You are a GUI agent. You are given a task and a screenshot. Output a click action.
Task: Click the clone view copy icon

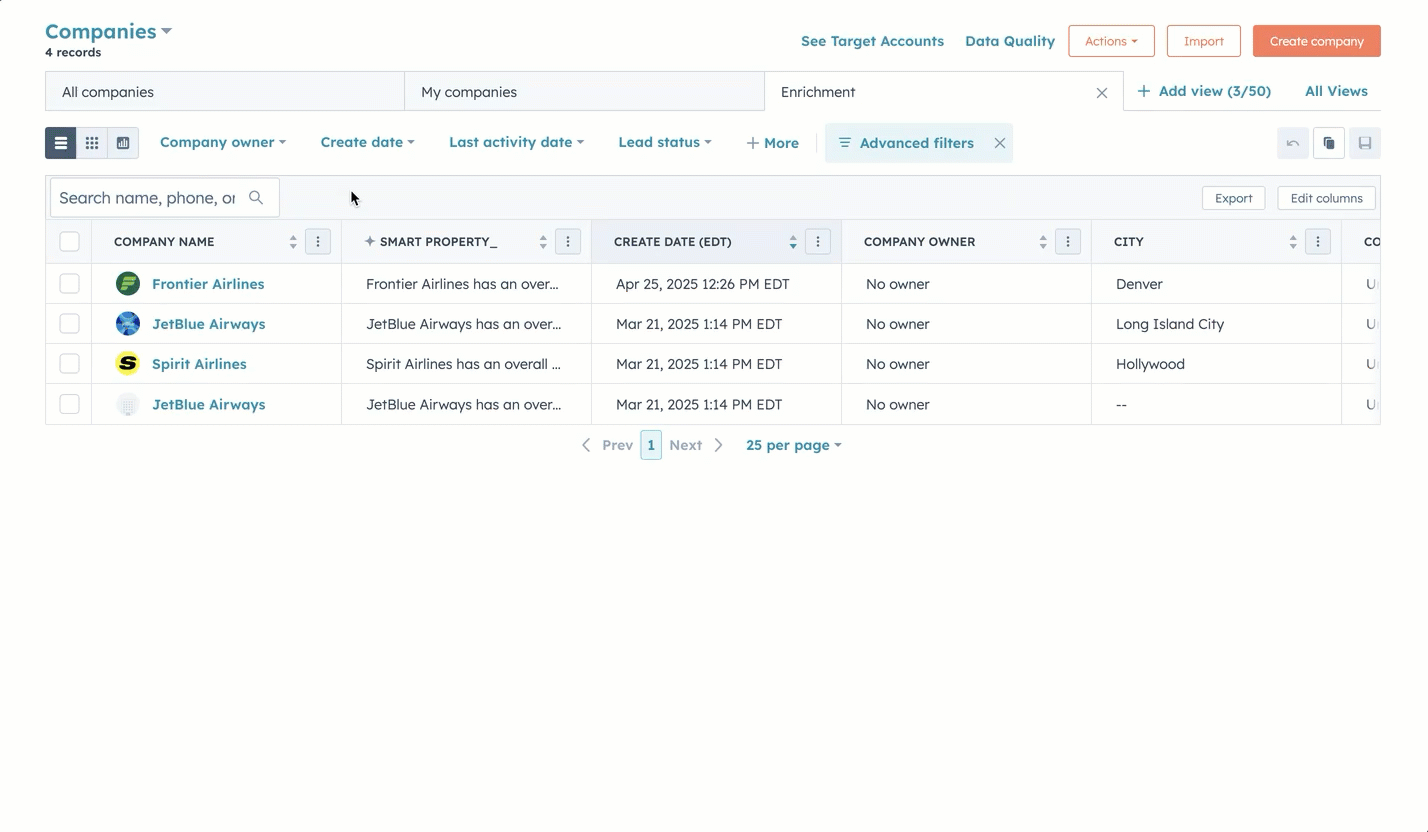pyautogui.click(x=1329, y=143)
